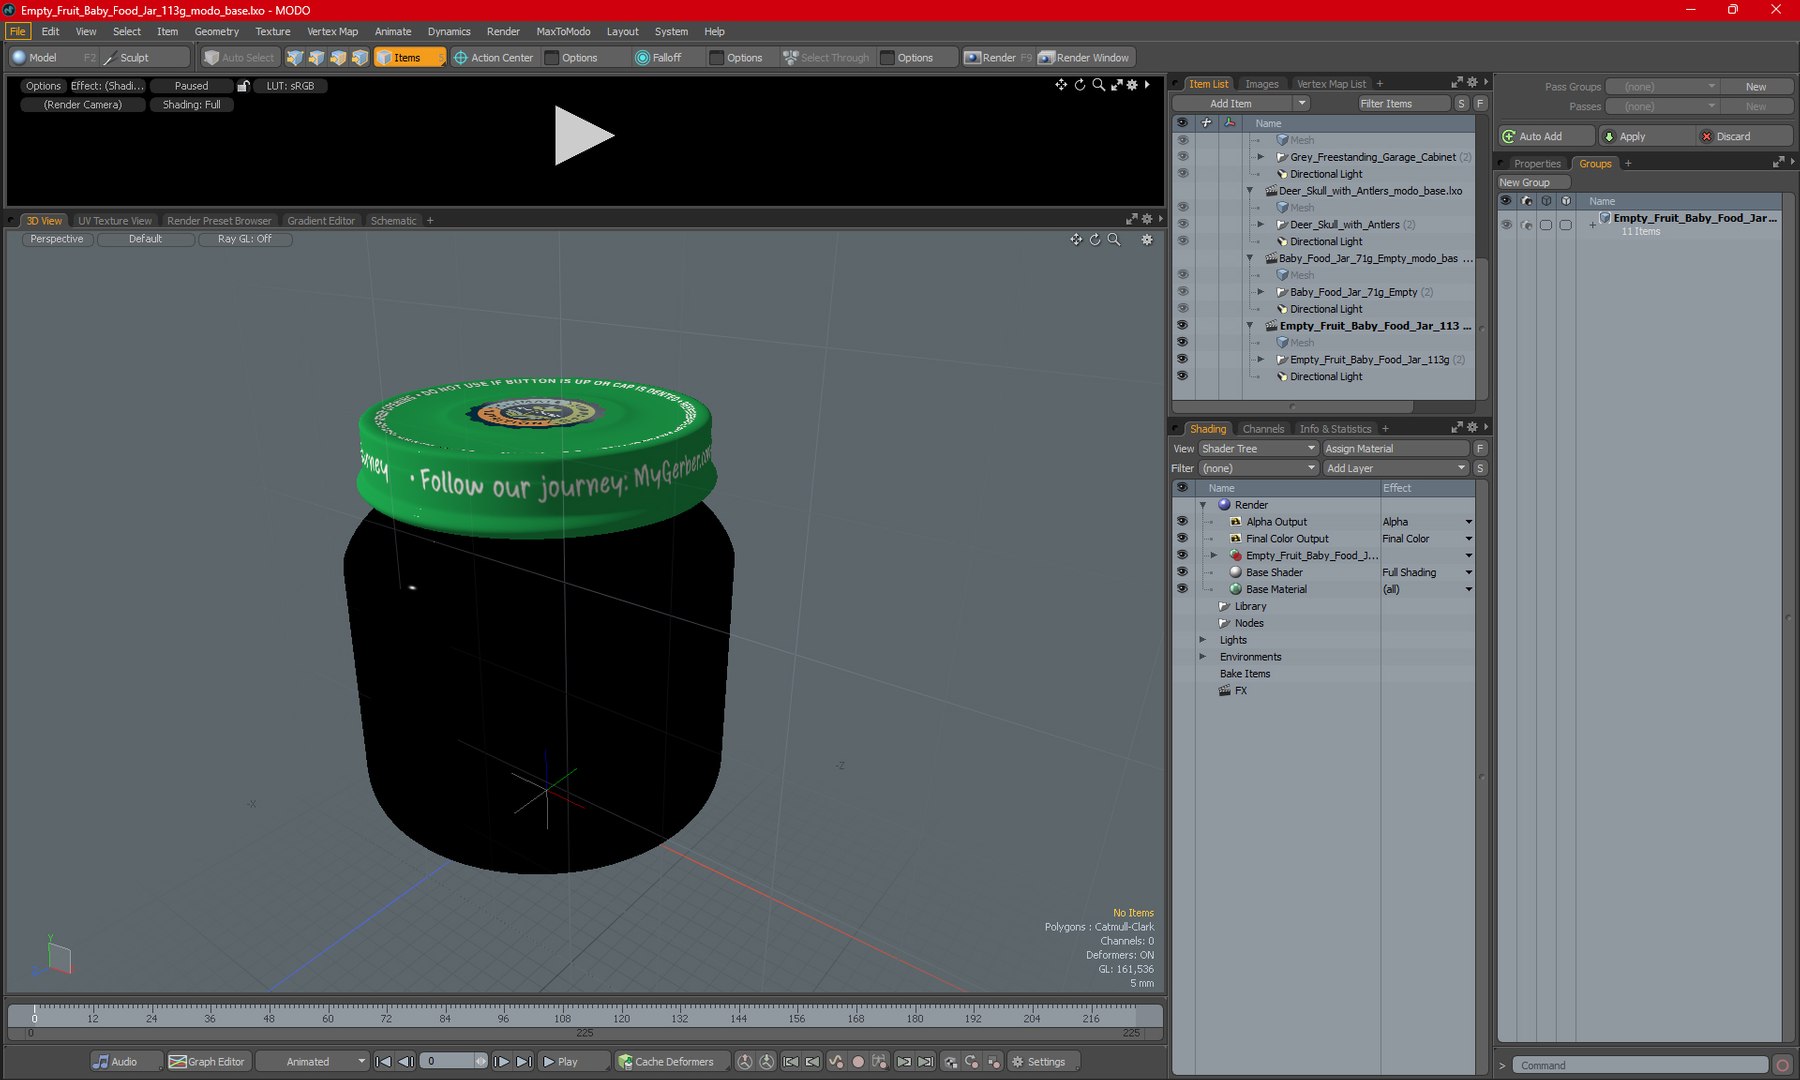Open the Texture menu
This screenshot has width=1800, height=1080.
click(272, 32)
